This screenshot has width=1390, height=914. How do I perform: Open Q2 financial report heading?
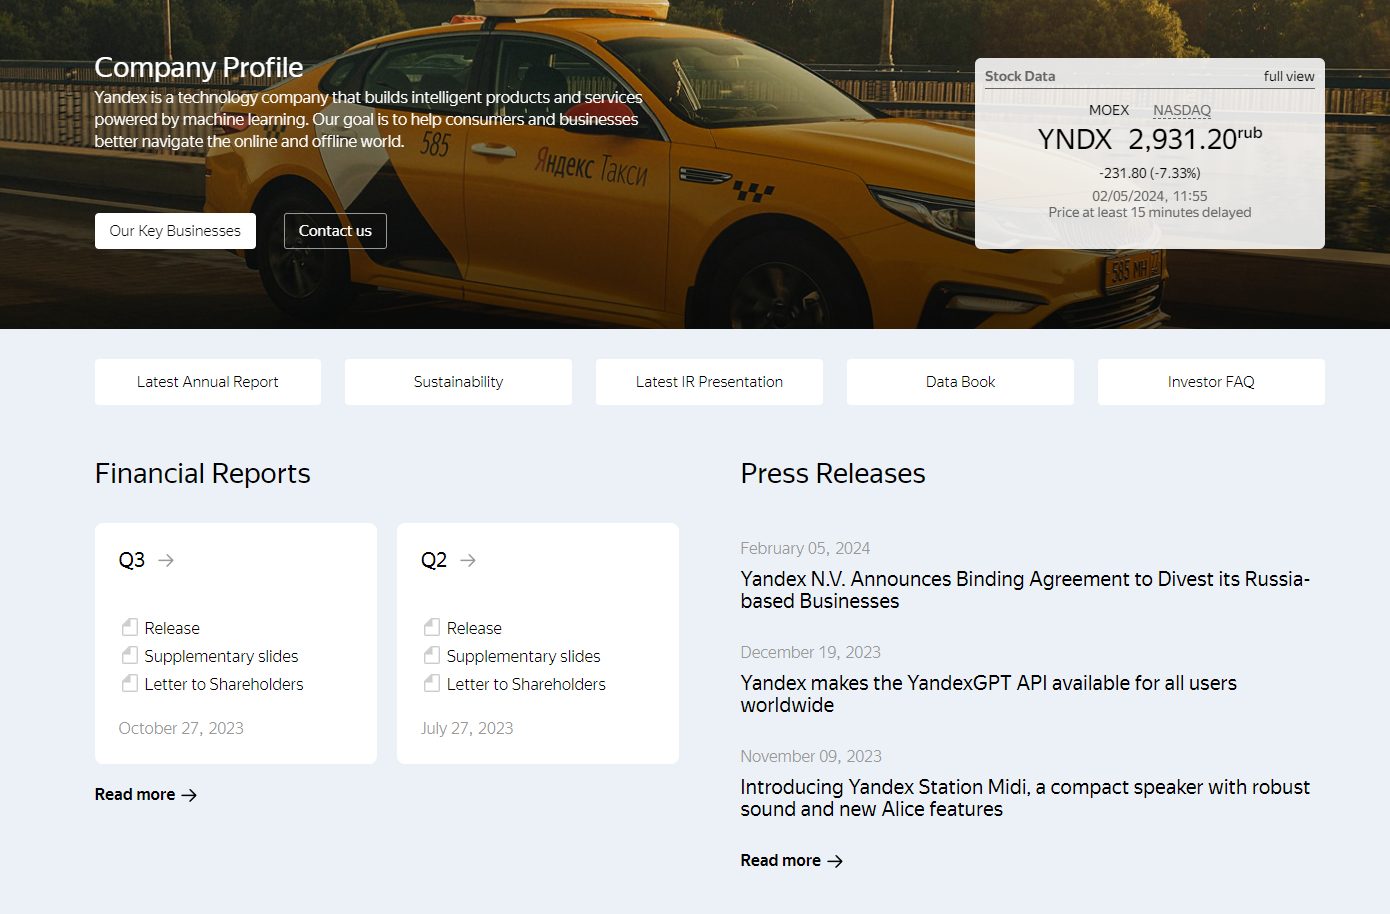coord(434,560)
